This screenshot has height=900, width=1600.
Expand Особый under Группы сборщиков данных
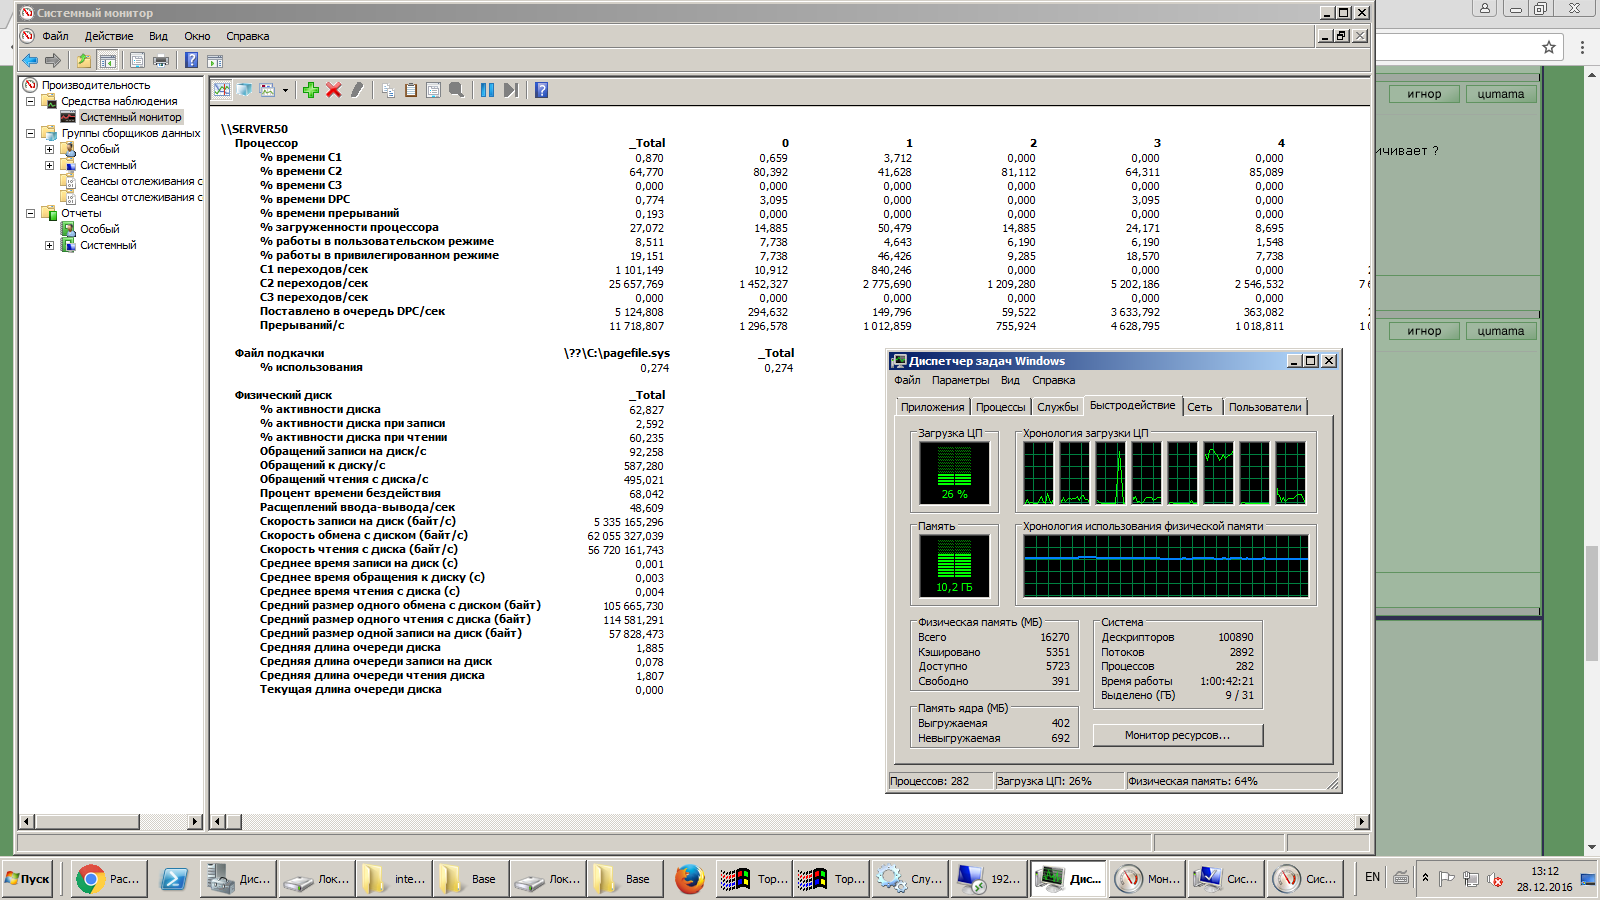[x=49, y=149]
